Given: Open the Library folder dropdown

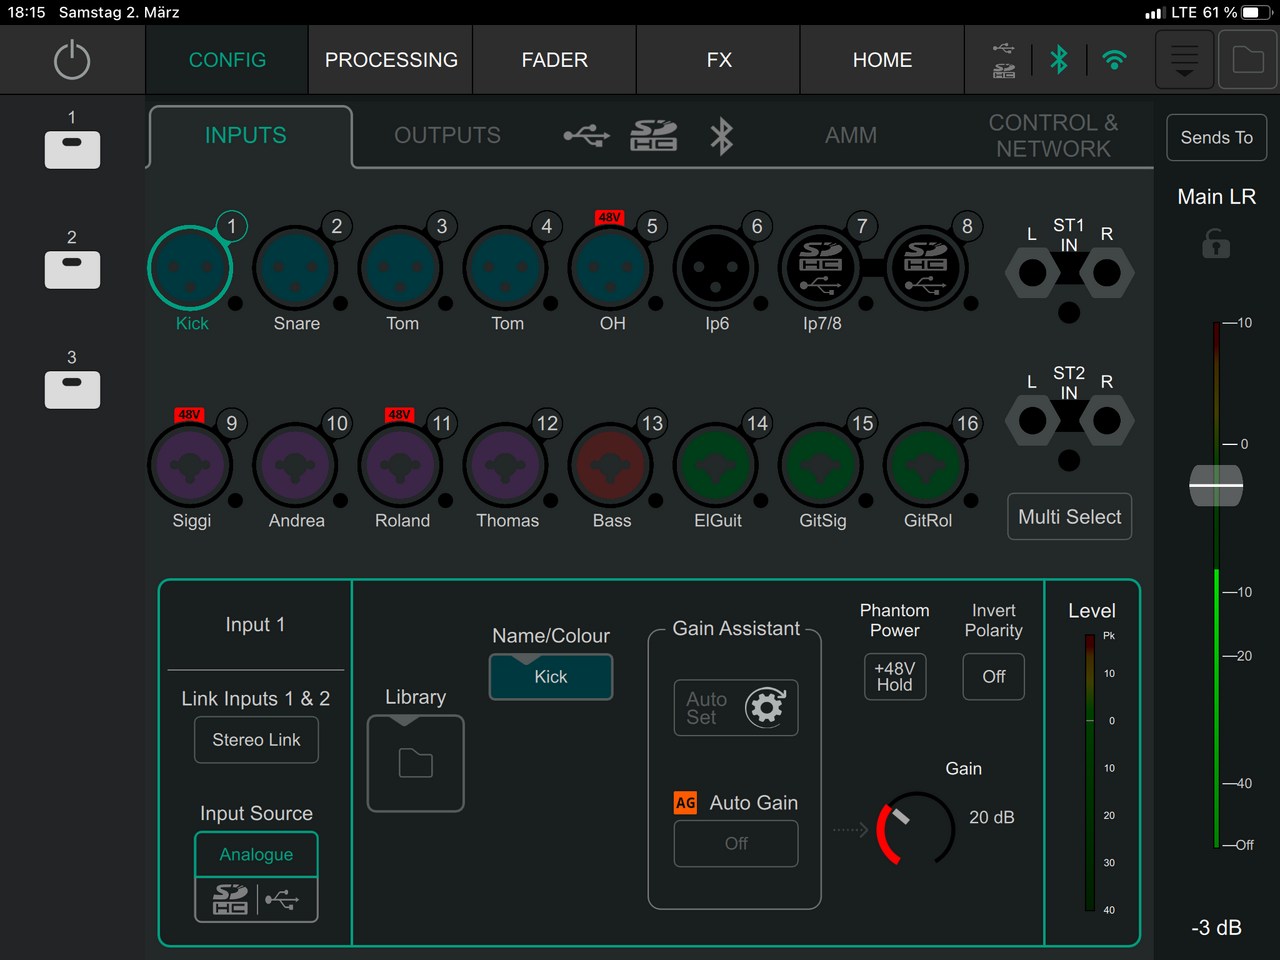Looking at the screenshot, I should click(x=416, y=764).
